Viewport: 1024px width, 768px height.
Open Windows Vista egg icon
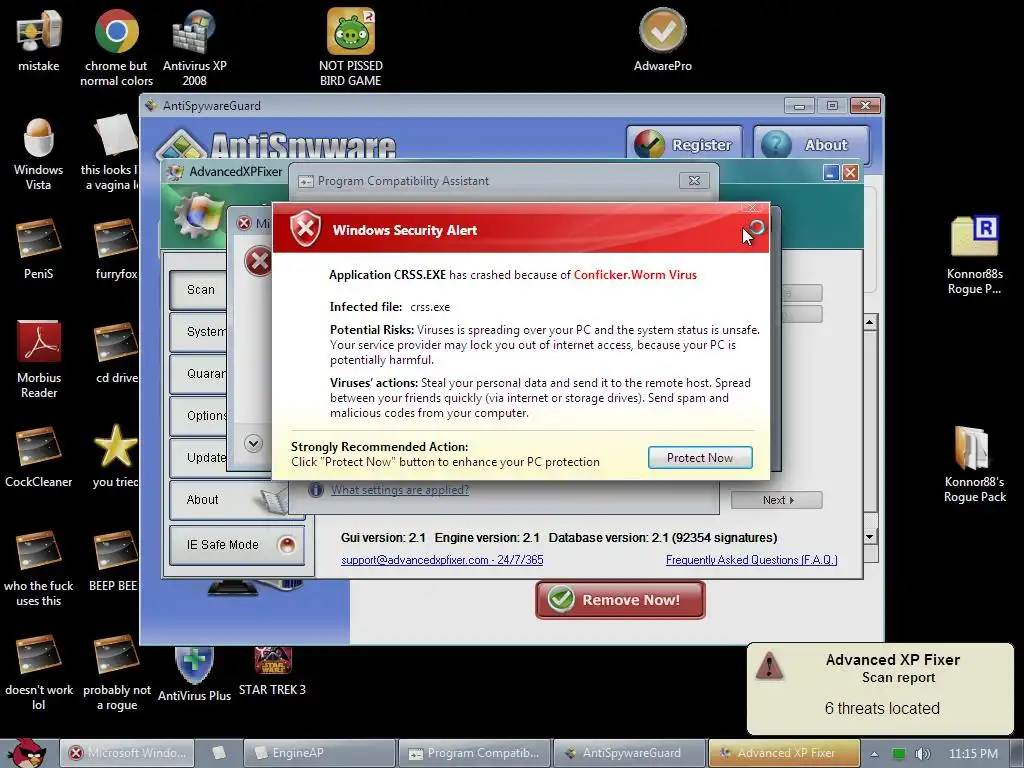click(x=39, y=154)
